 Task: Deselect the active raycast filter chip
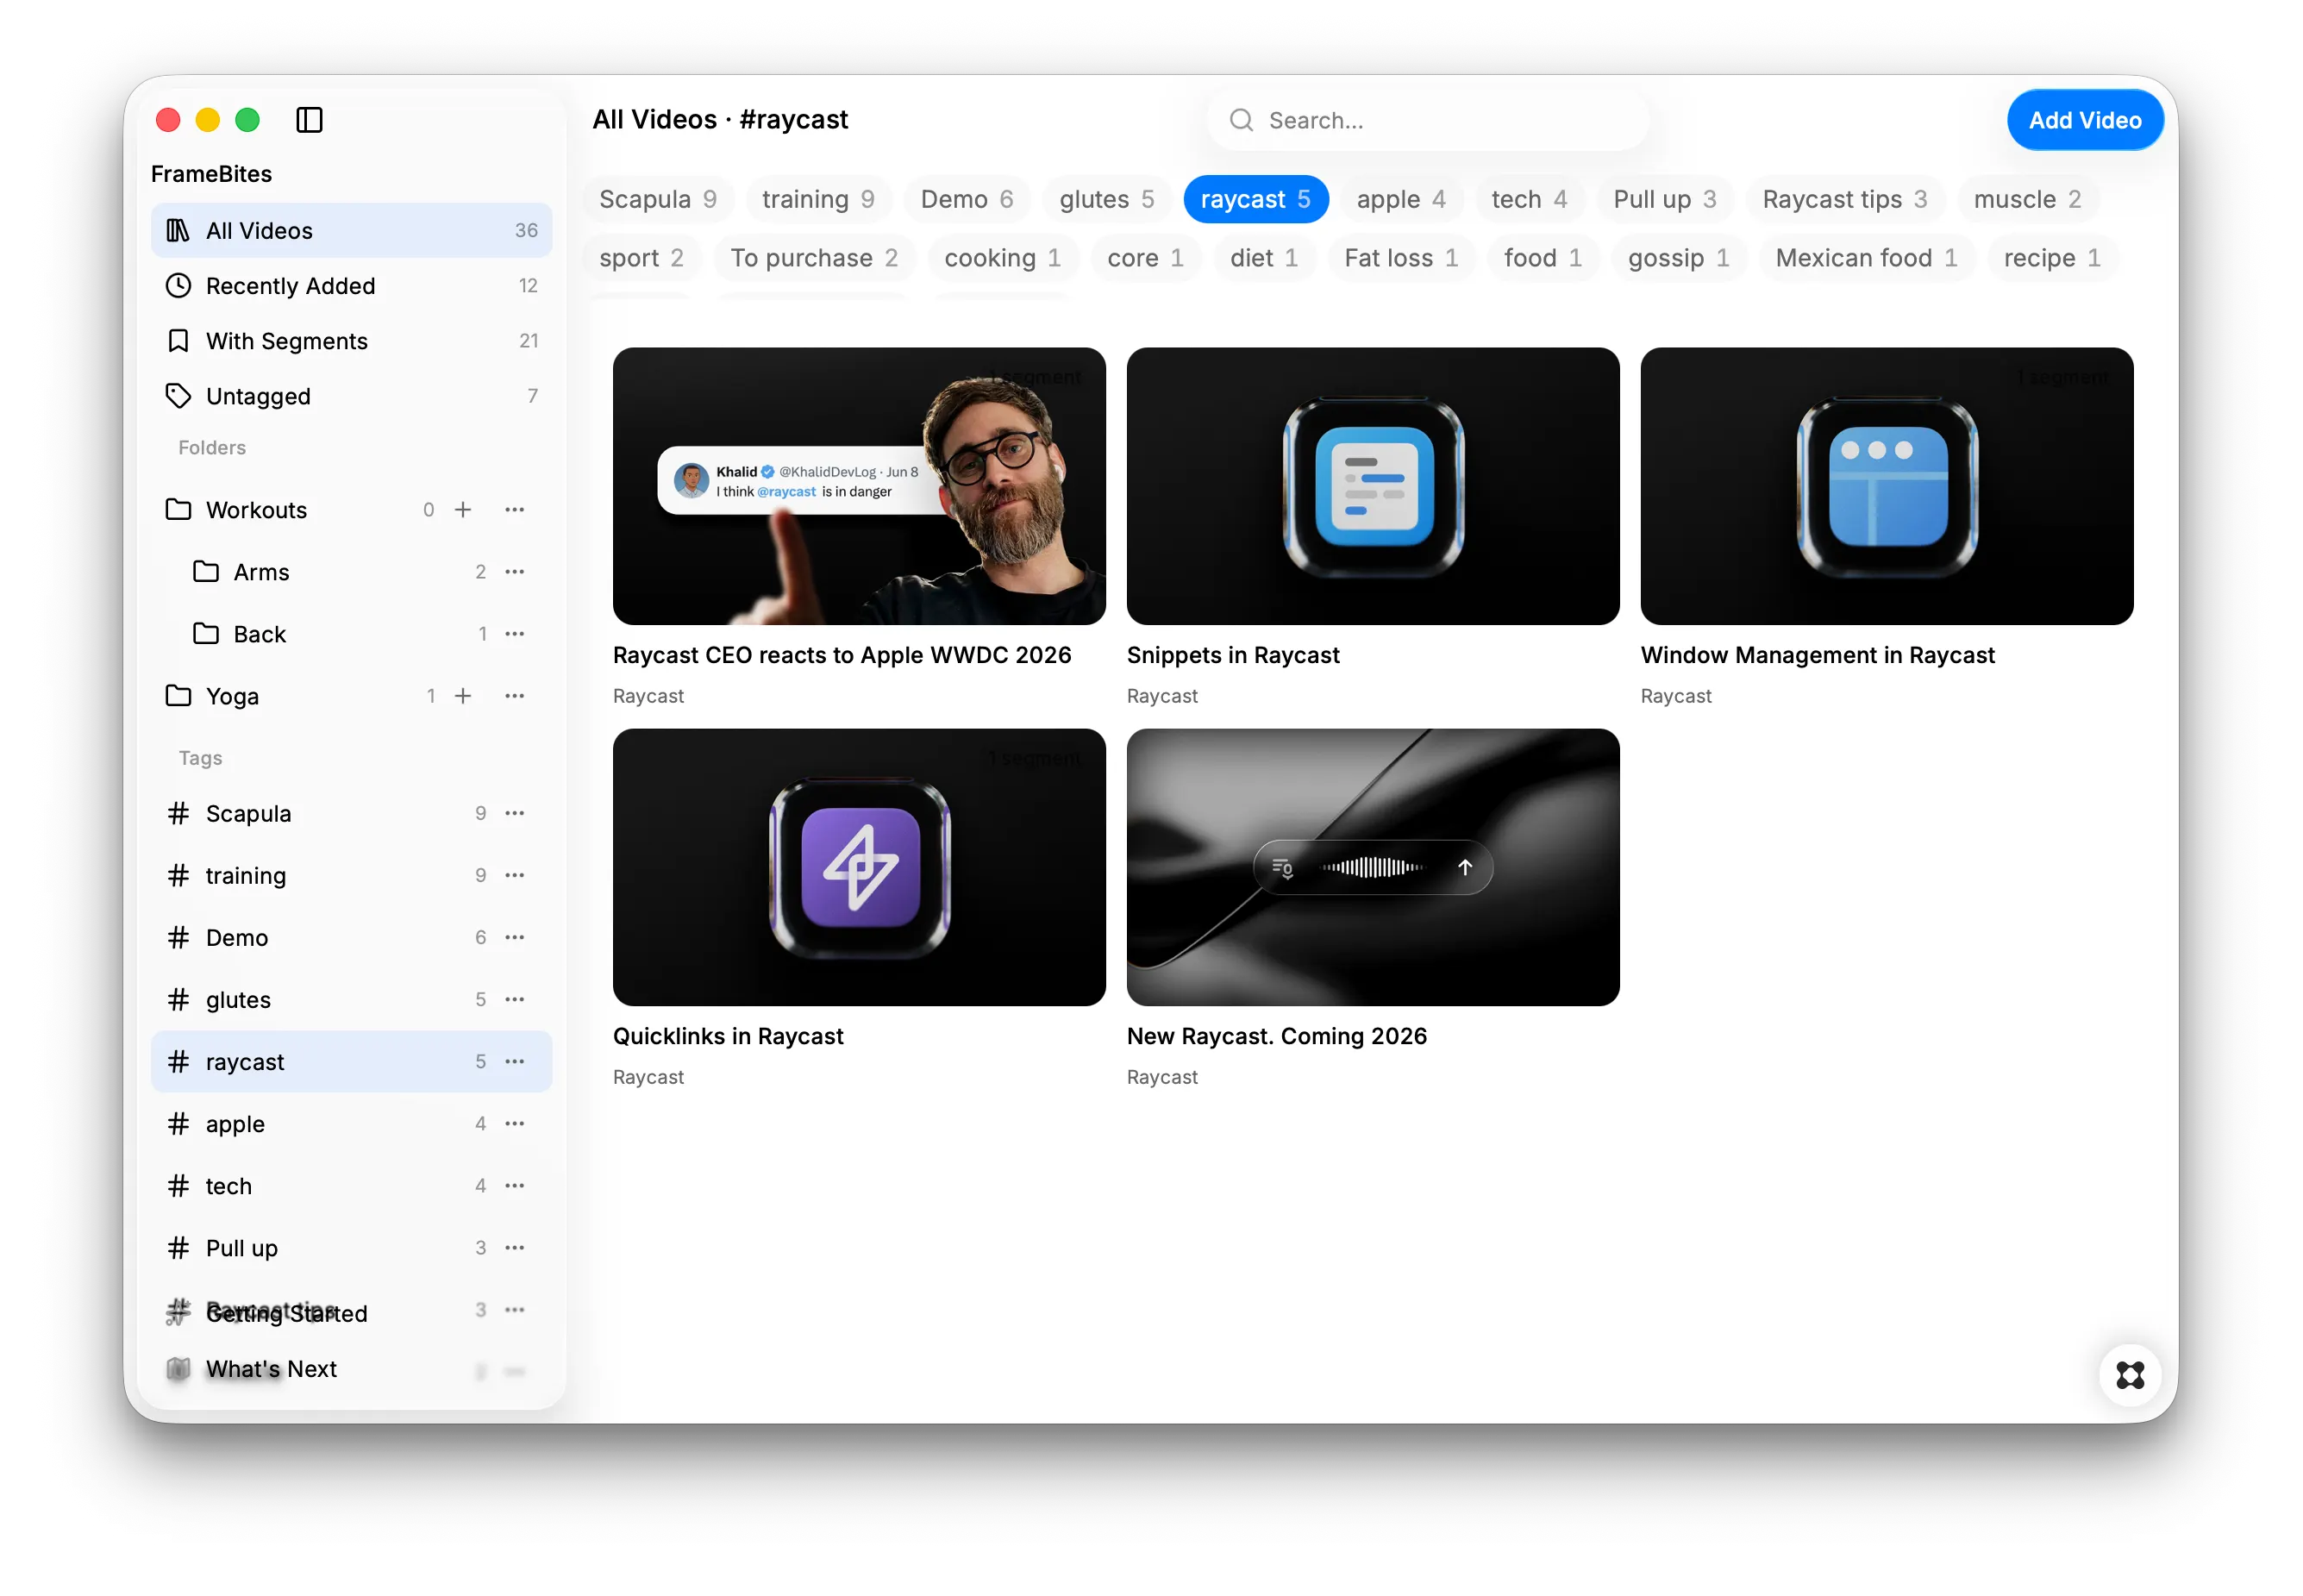click(x=1255, y=199)
